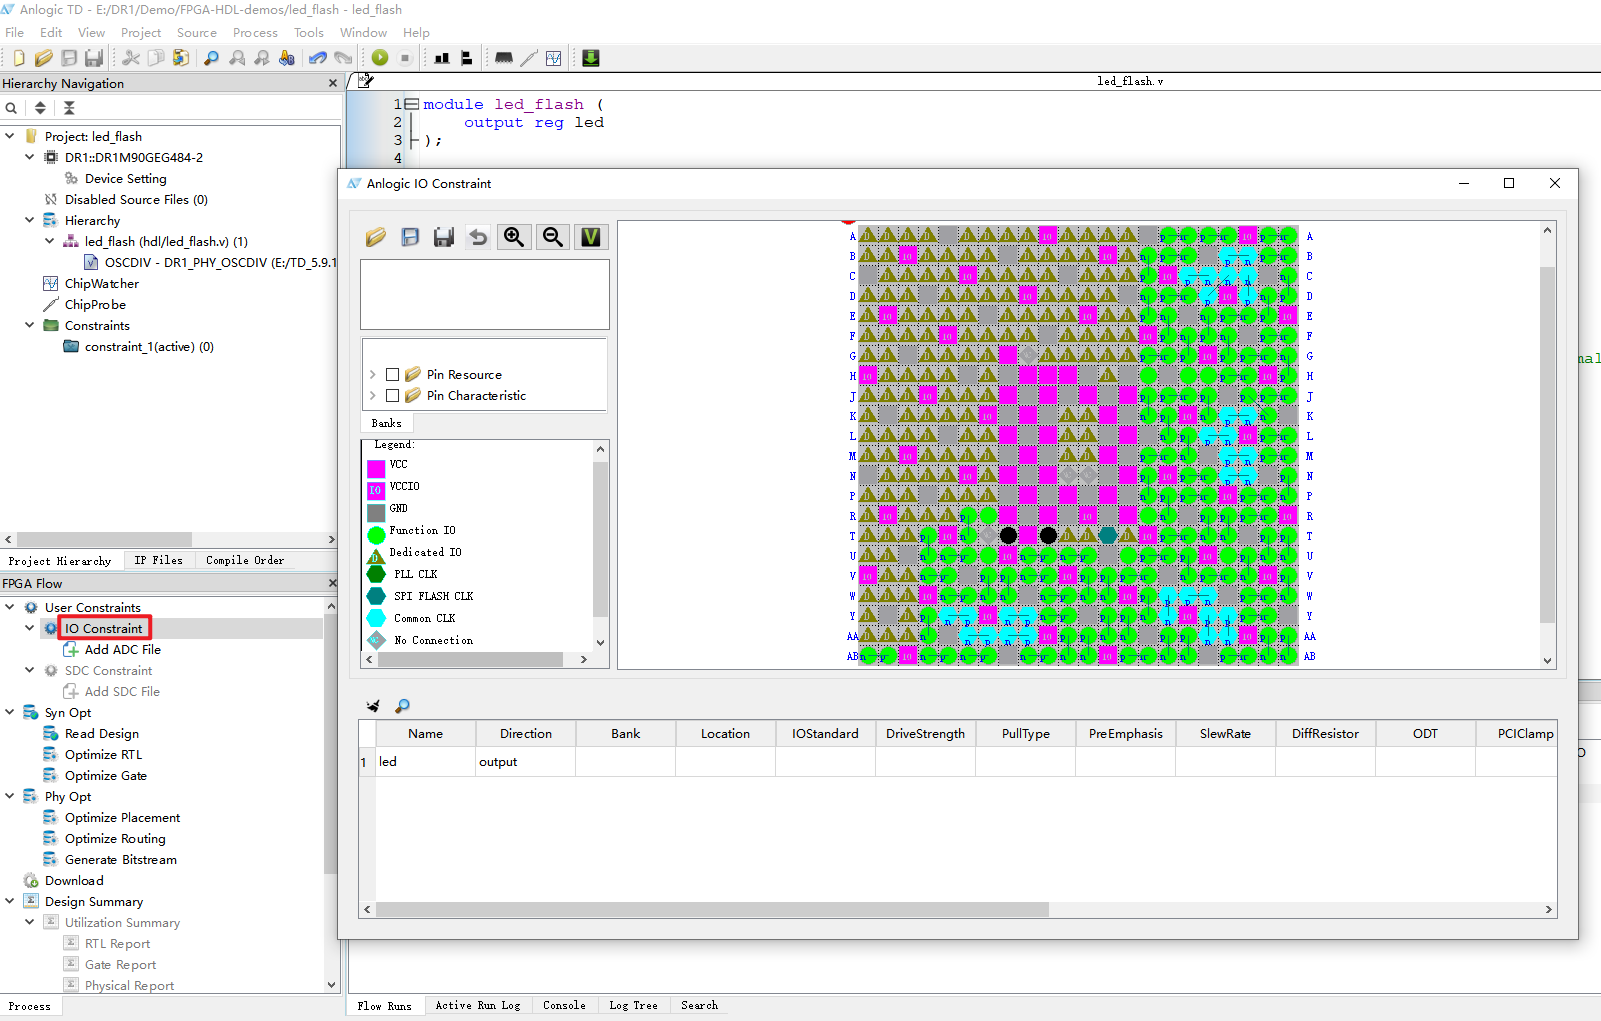The height and width of the screenshot is (1021, 1601).
Task: Select Generate Bitstream in FPGA Flow
Action: click(121, 860)
